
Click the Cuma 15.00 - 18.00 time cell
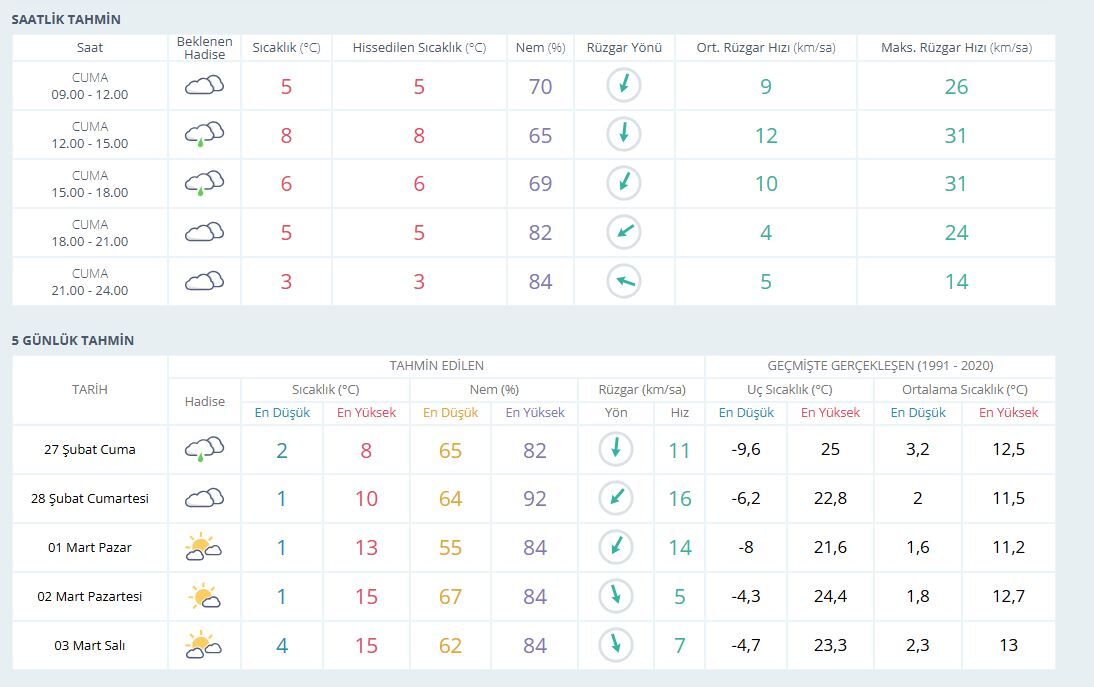tap(90, 183)
